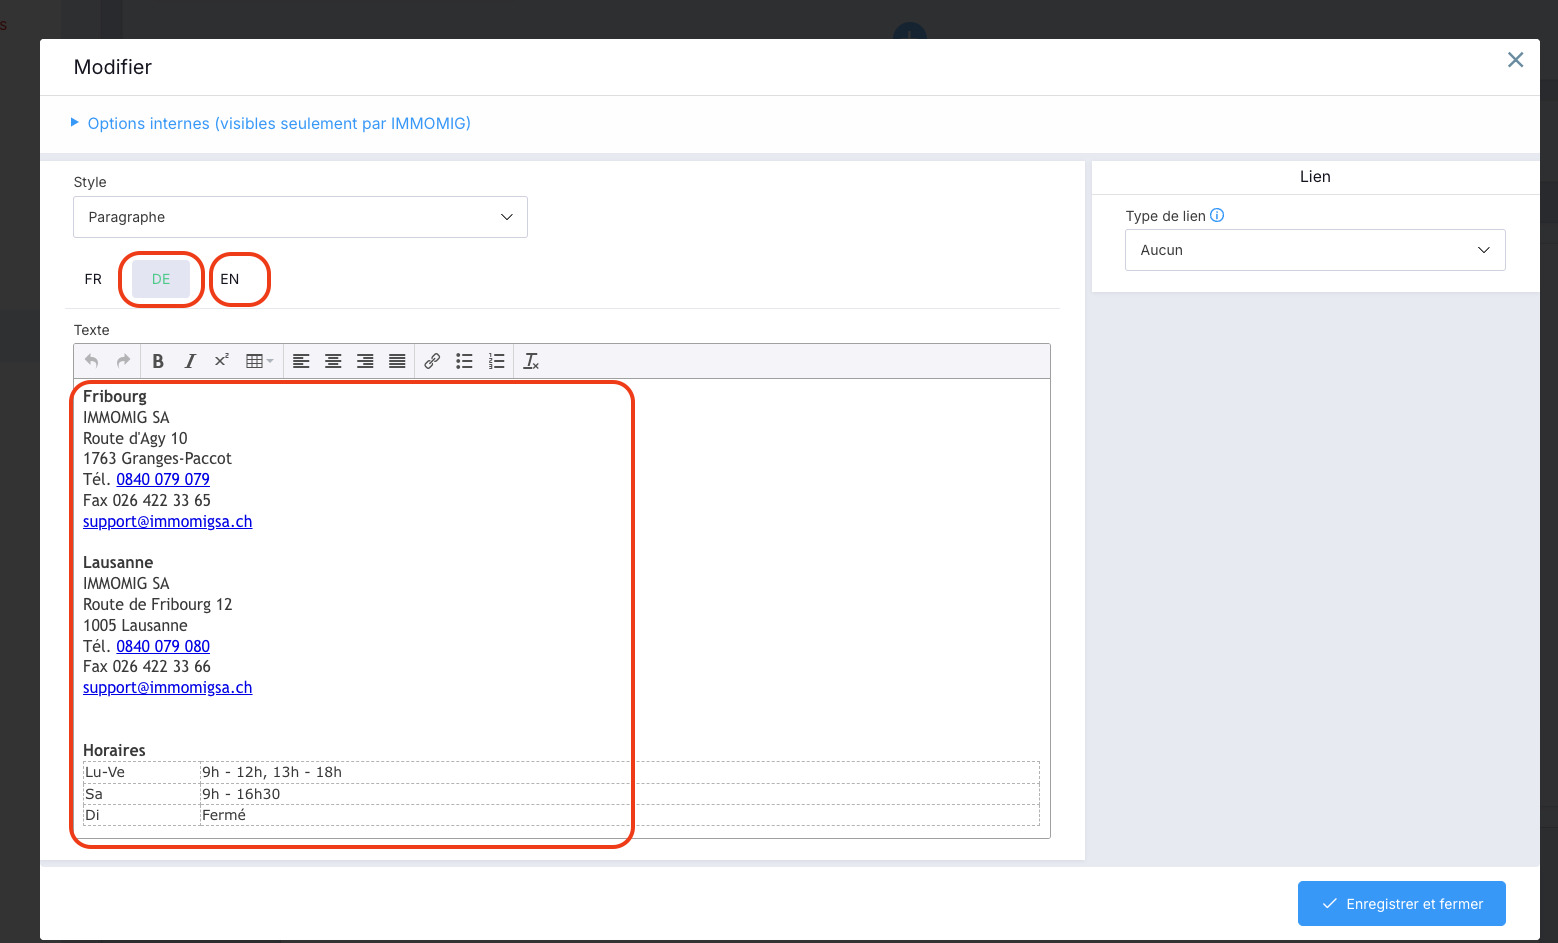
Task: Insert a bulleted list
Action: (x=464, y=361)
